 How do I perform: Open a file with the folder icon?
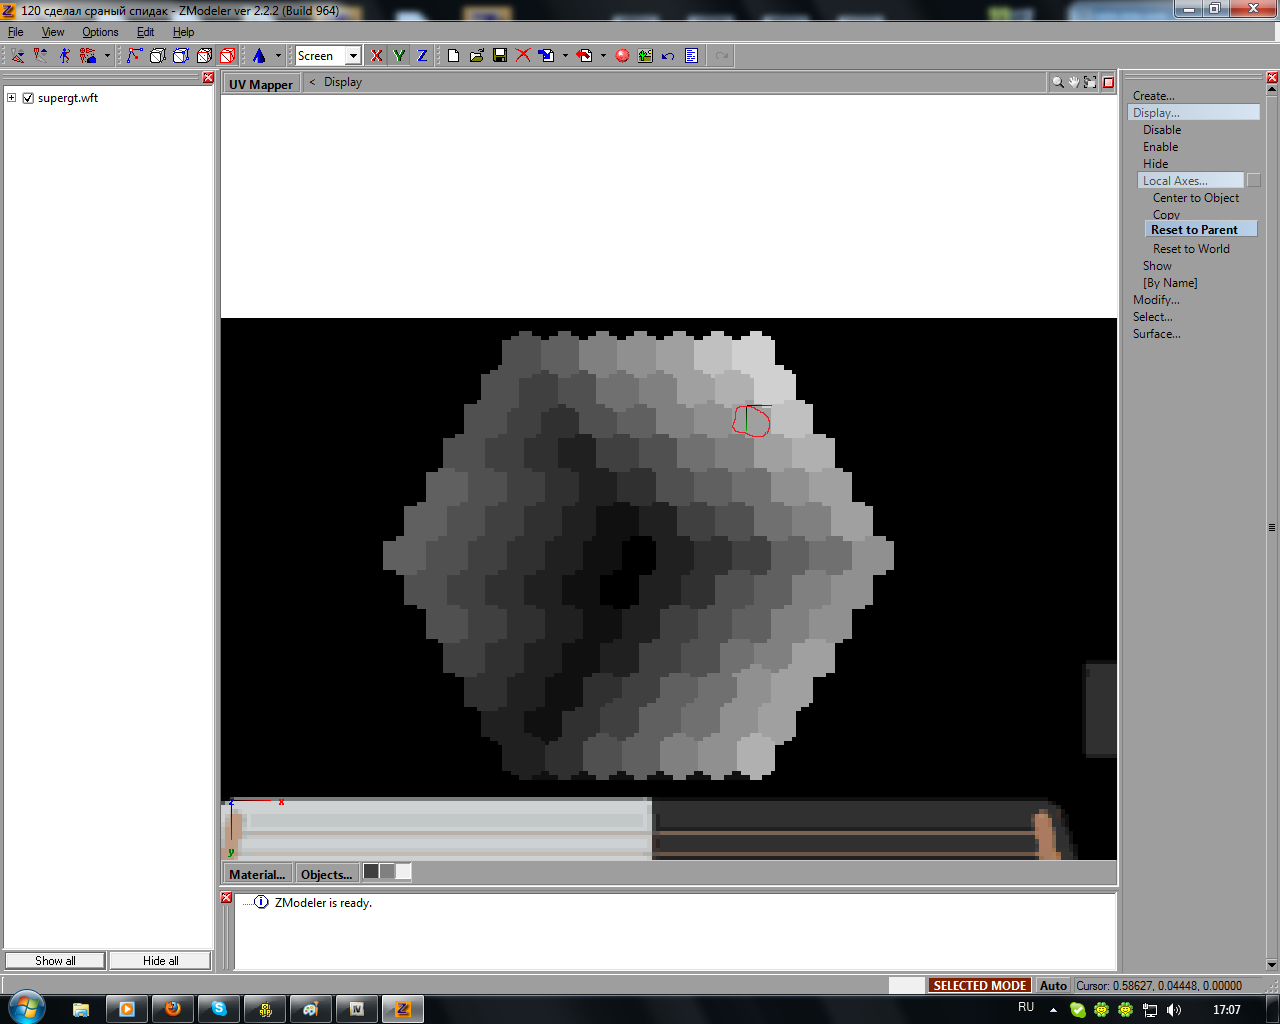477,56
